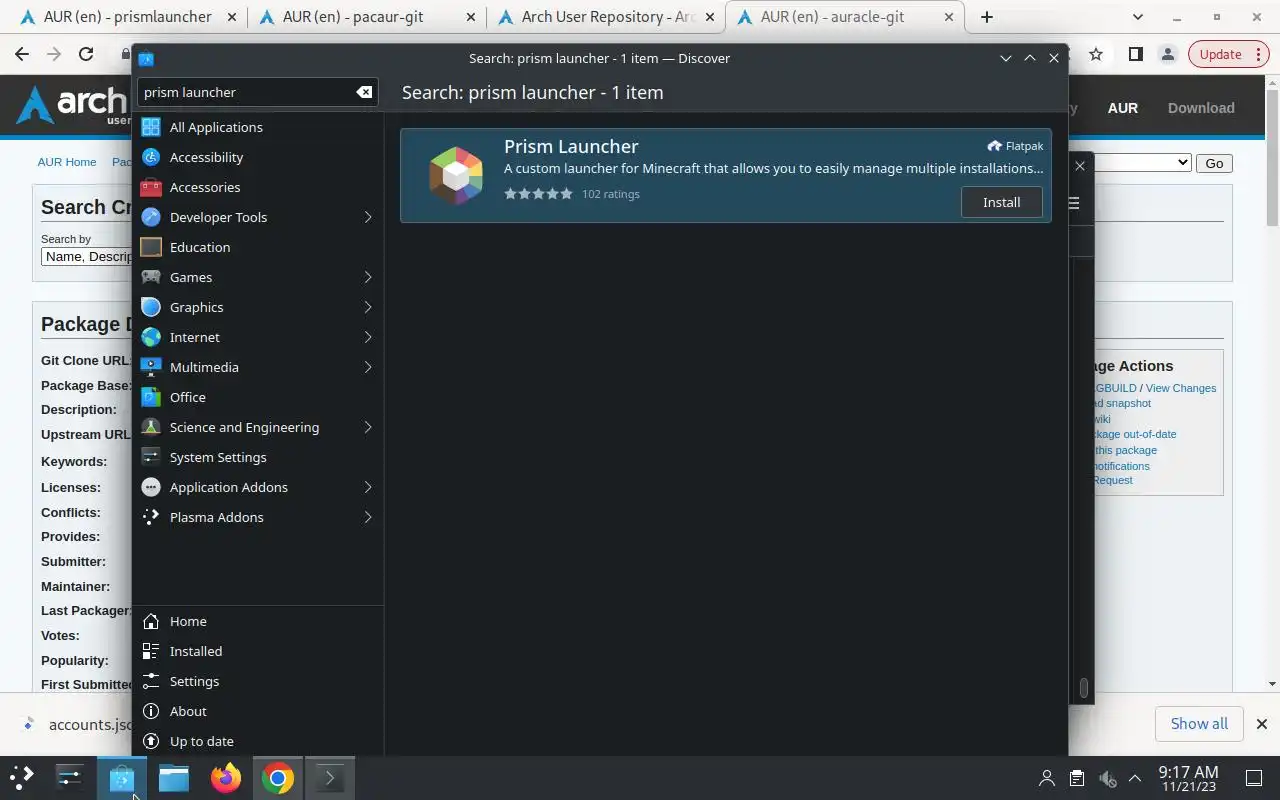
Task: Open Chrome tab search dropdown
Action: pyautogui.click(x=1138, y=17)
